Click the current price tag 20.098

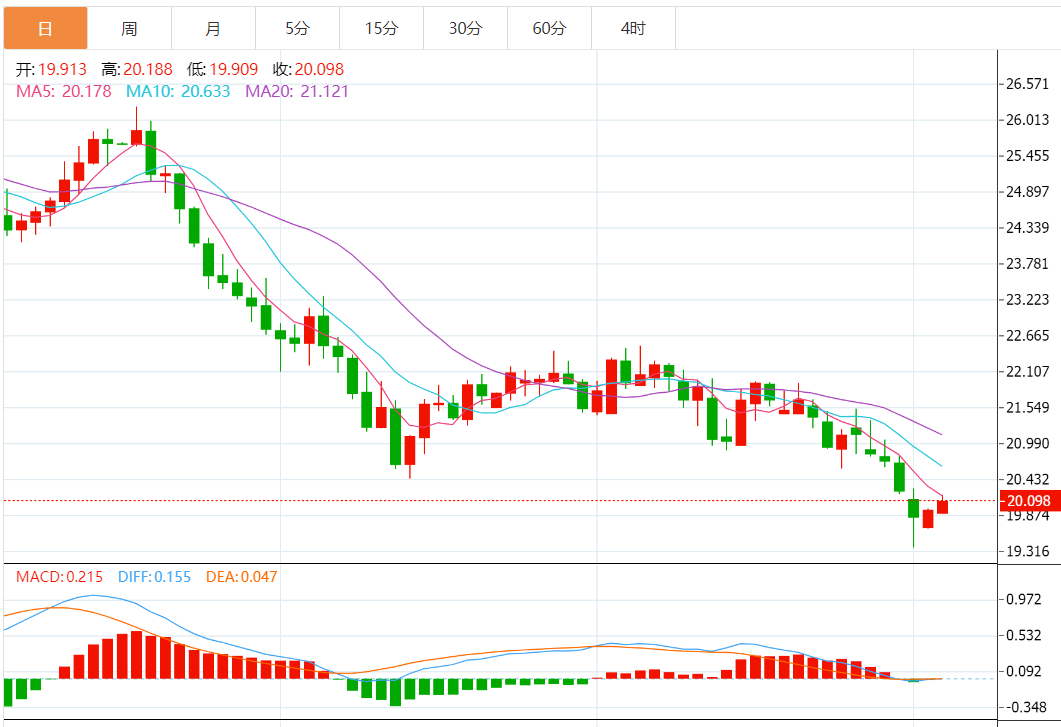1029,501
